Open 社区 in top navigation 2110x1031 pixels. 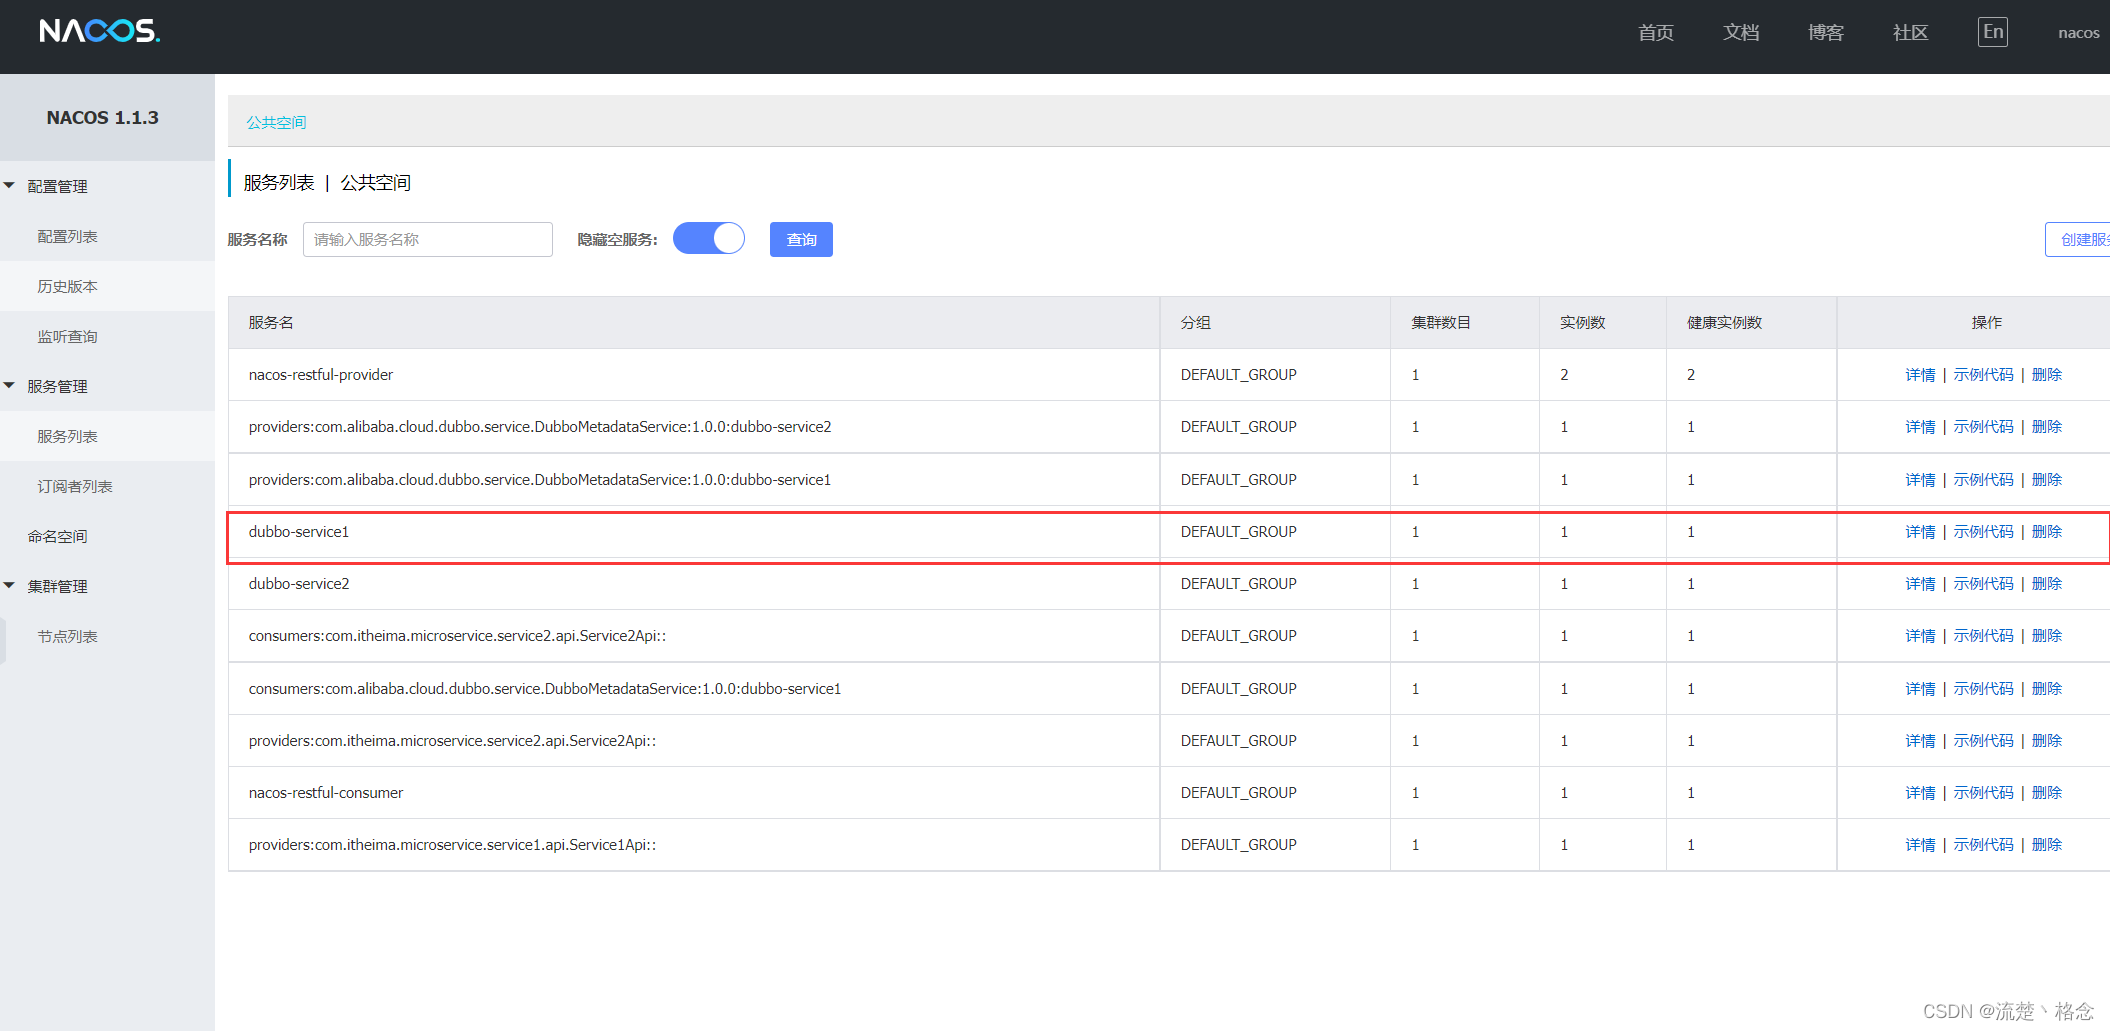(x=1910, y=33)
